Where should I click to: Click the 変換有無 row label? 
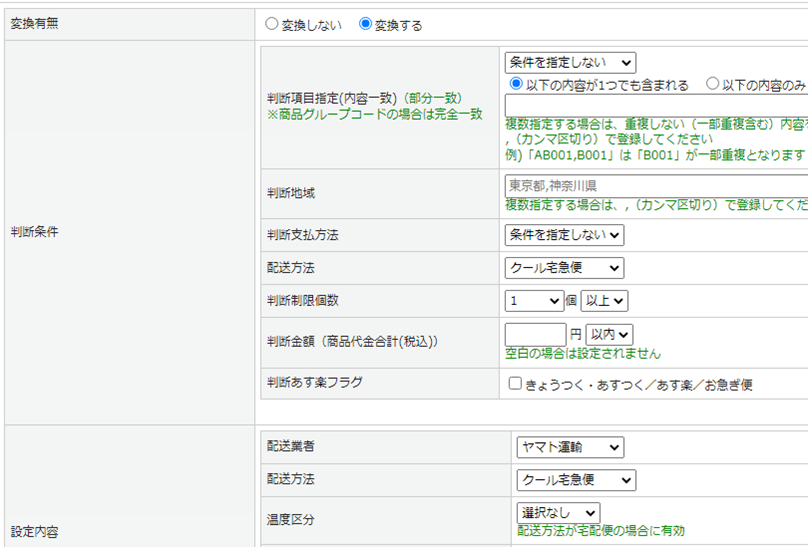click(35, 24)
